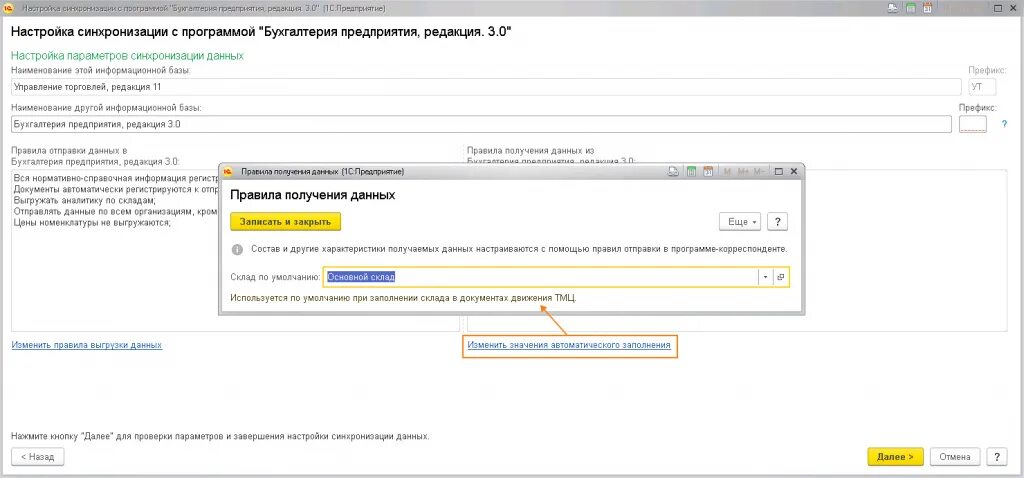Screen dimensions: 1024x478
Task: Click the M+ memory button in dialog title bar
Action: coord(743,172)
